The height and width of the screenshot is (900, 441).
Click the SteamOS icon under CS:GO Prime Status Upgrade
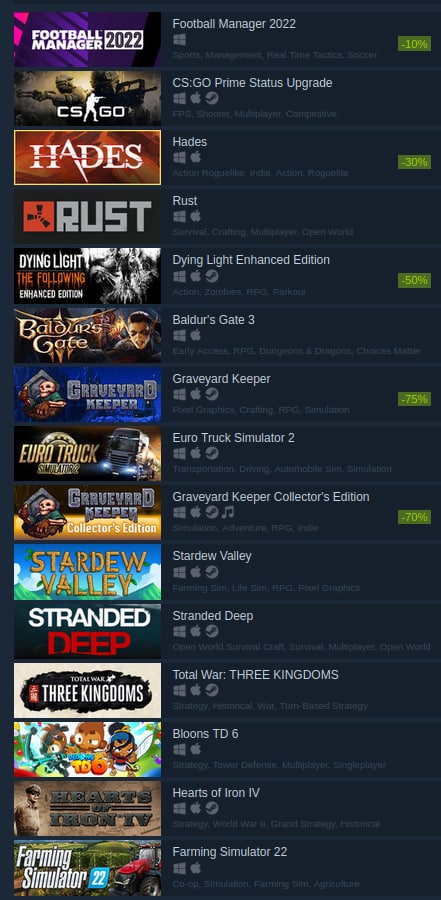[x=212, y=99]
